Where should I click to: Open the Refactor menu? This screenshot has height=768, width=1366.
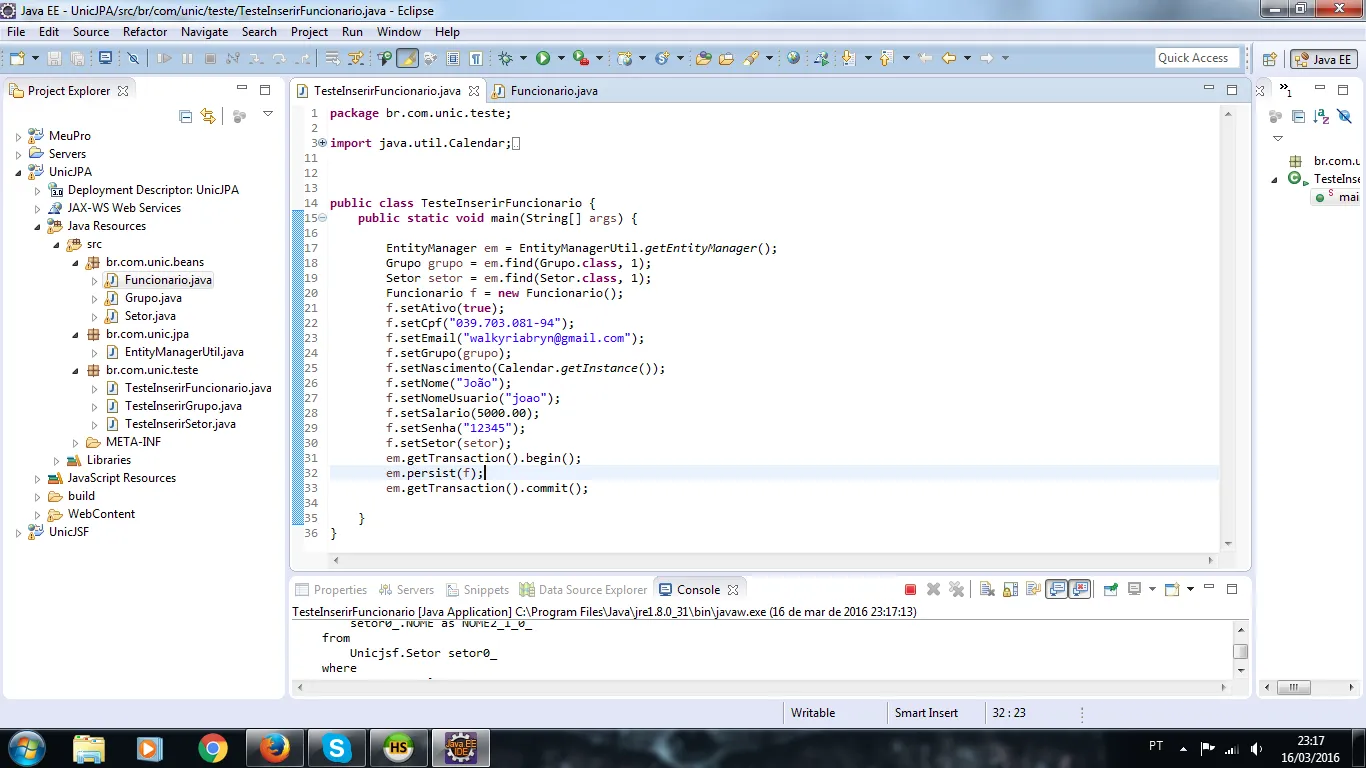coord(145,32)
